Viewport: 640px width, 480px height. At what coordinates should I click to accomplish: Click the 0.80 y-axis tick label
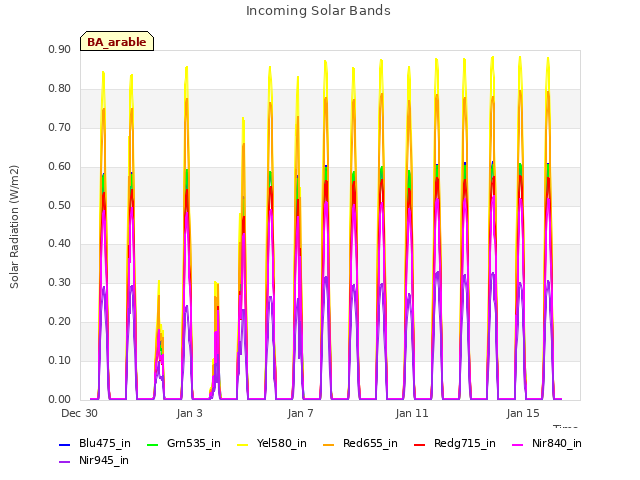[59, 88]
